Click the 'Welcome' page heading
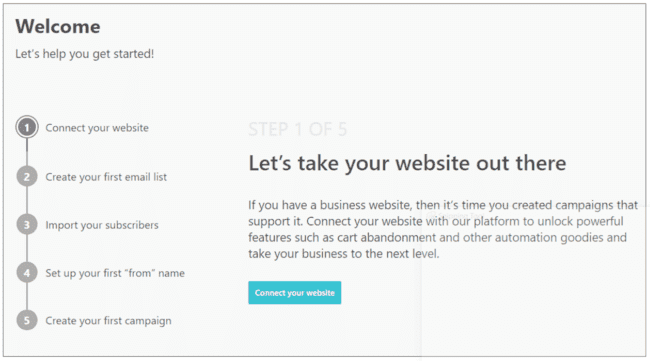Image resolution: width=650 pixels, height=361 pixels. click(58, 27)
